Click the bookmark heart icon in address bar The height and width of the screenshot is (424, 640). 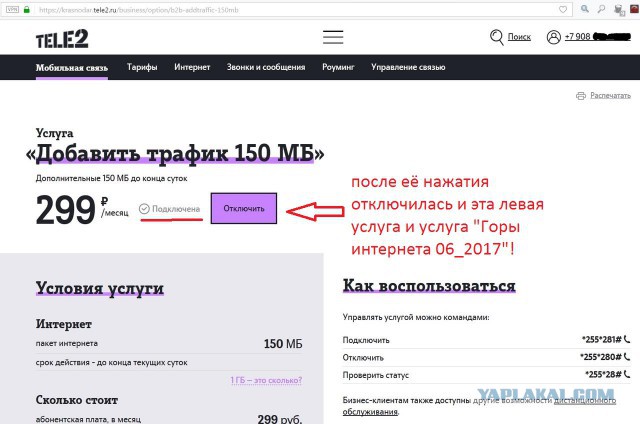point(563,9)
